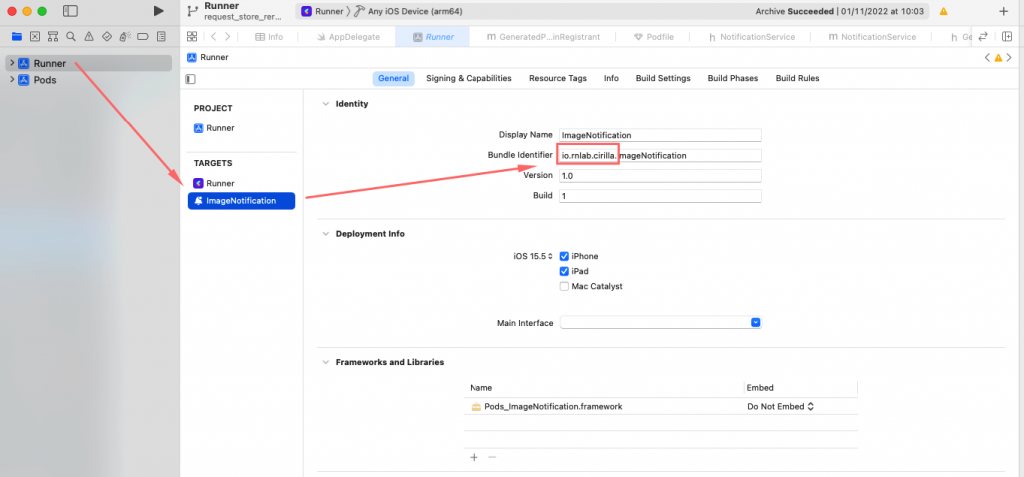Click the Embed column header
Image resolution: width=1024 pixels, height=477 pixels.
click(x=760, y=388)
